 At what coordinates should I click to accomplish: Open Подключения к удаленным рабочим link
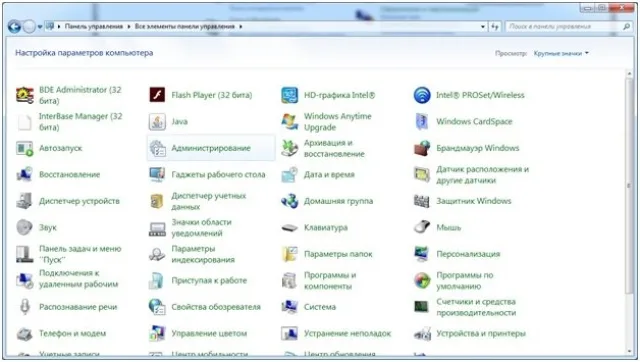[x=78, y=278]
